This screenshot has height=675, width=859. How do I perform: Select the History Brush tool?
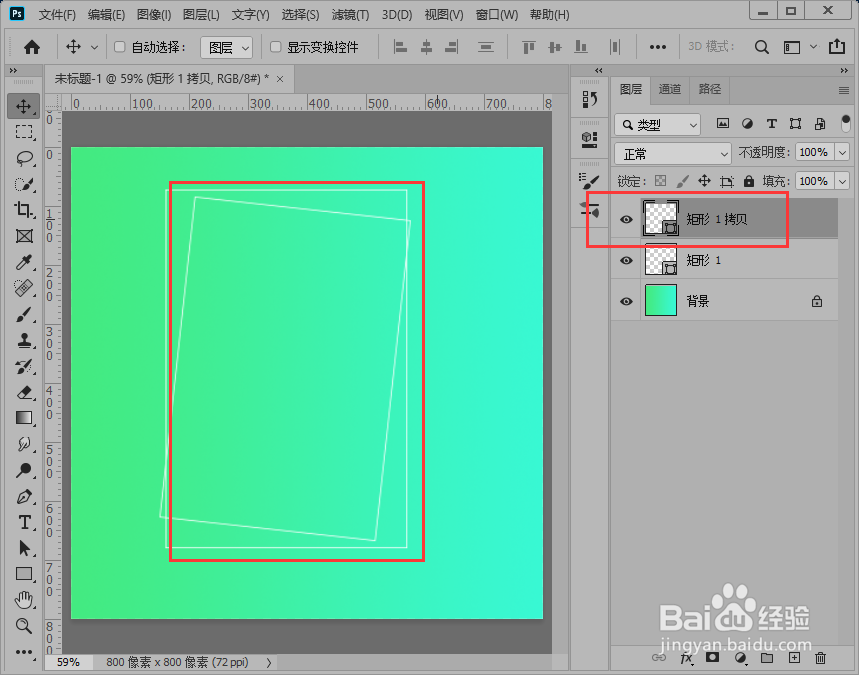24,367
